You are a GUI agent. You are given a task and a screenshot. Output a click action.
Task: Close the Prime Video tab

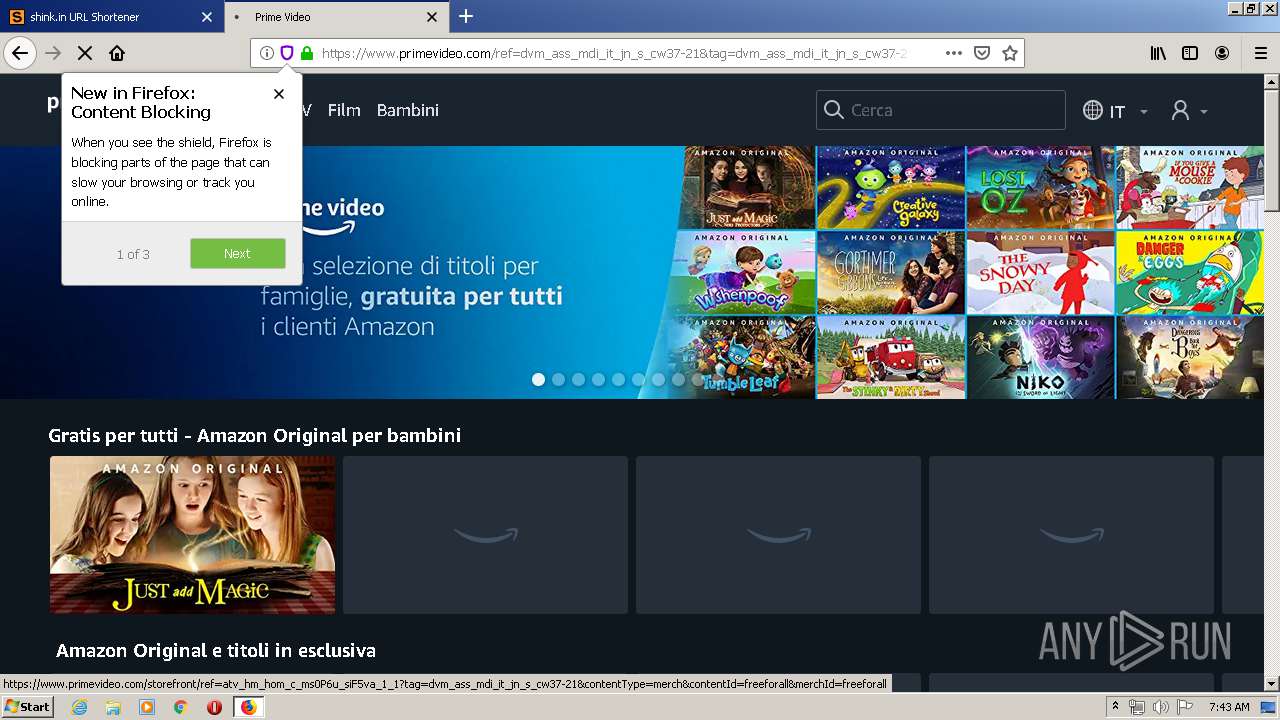click(x=432, y=17)
